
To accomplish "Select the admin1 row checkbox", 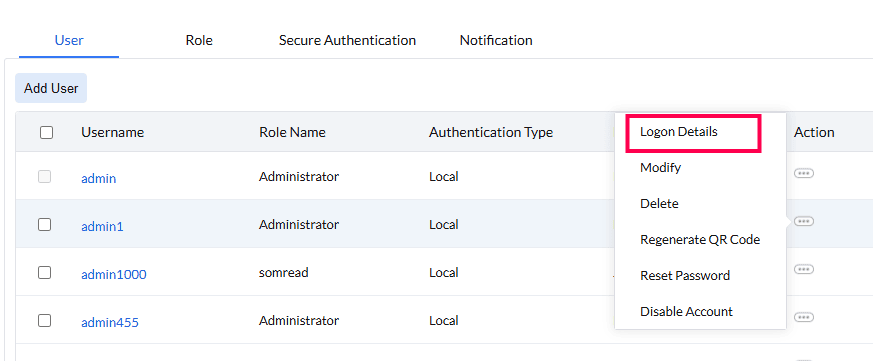I will coord(45,225).
